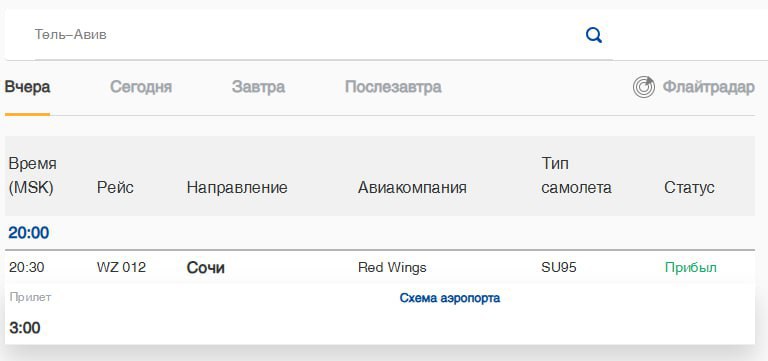This screenshot has height=361, width=768.
Task: Click the magnifying glass search icon
Action: (x=594, y=35)
